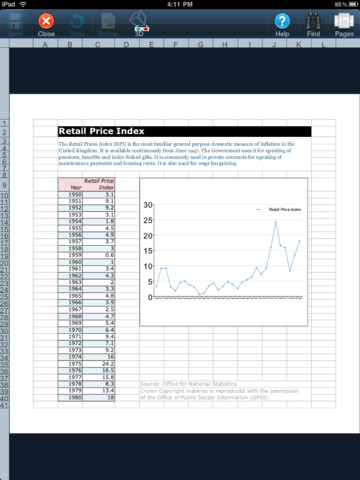
Task: Click the blue RPI description paragraph
Action: coord(177,154)
